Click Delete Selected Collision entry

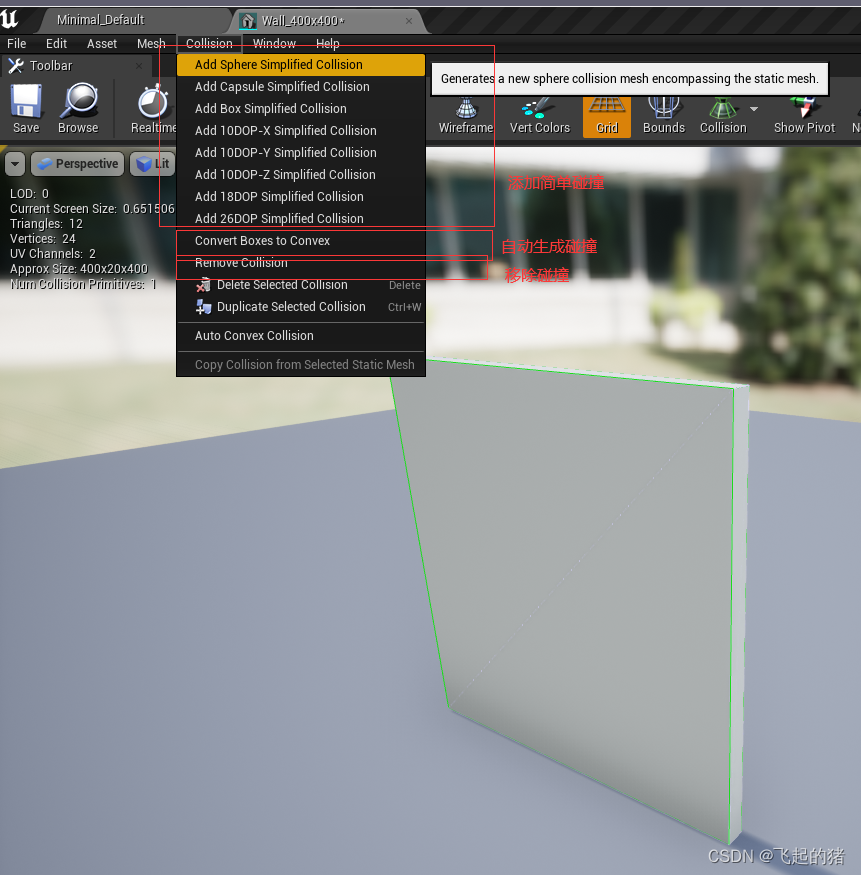click(x=301, y=285)
